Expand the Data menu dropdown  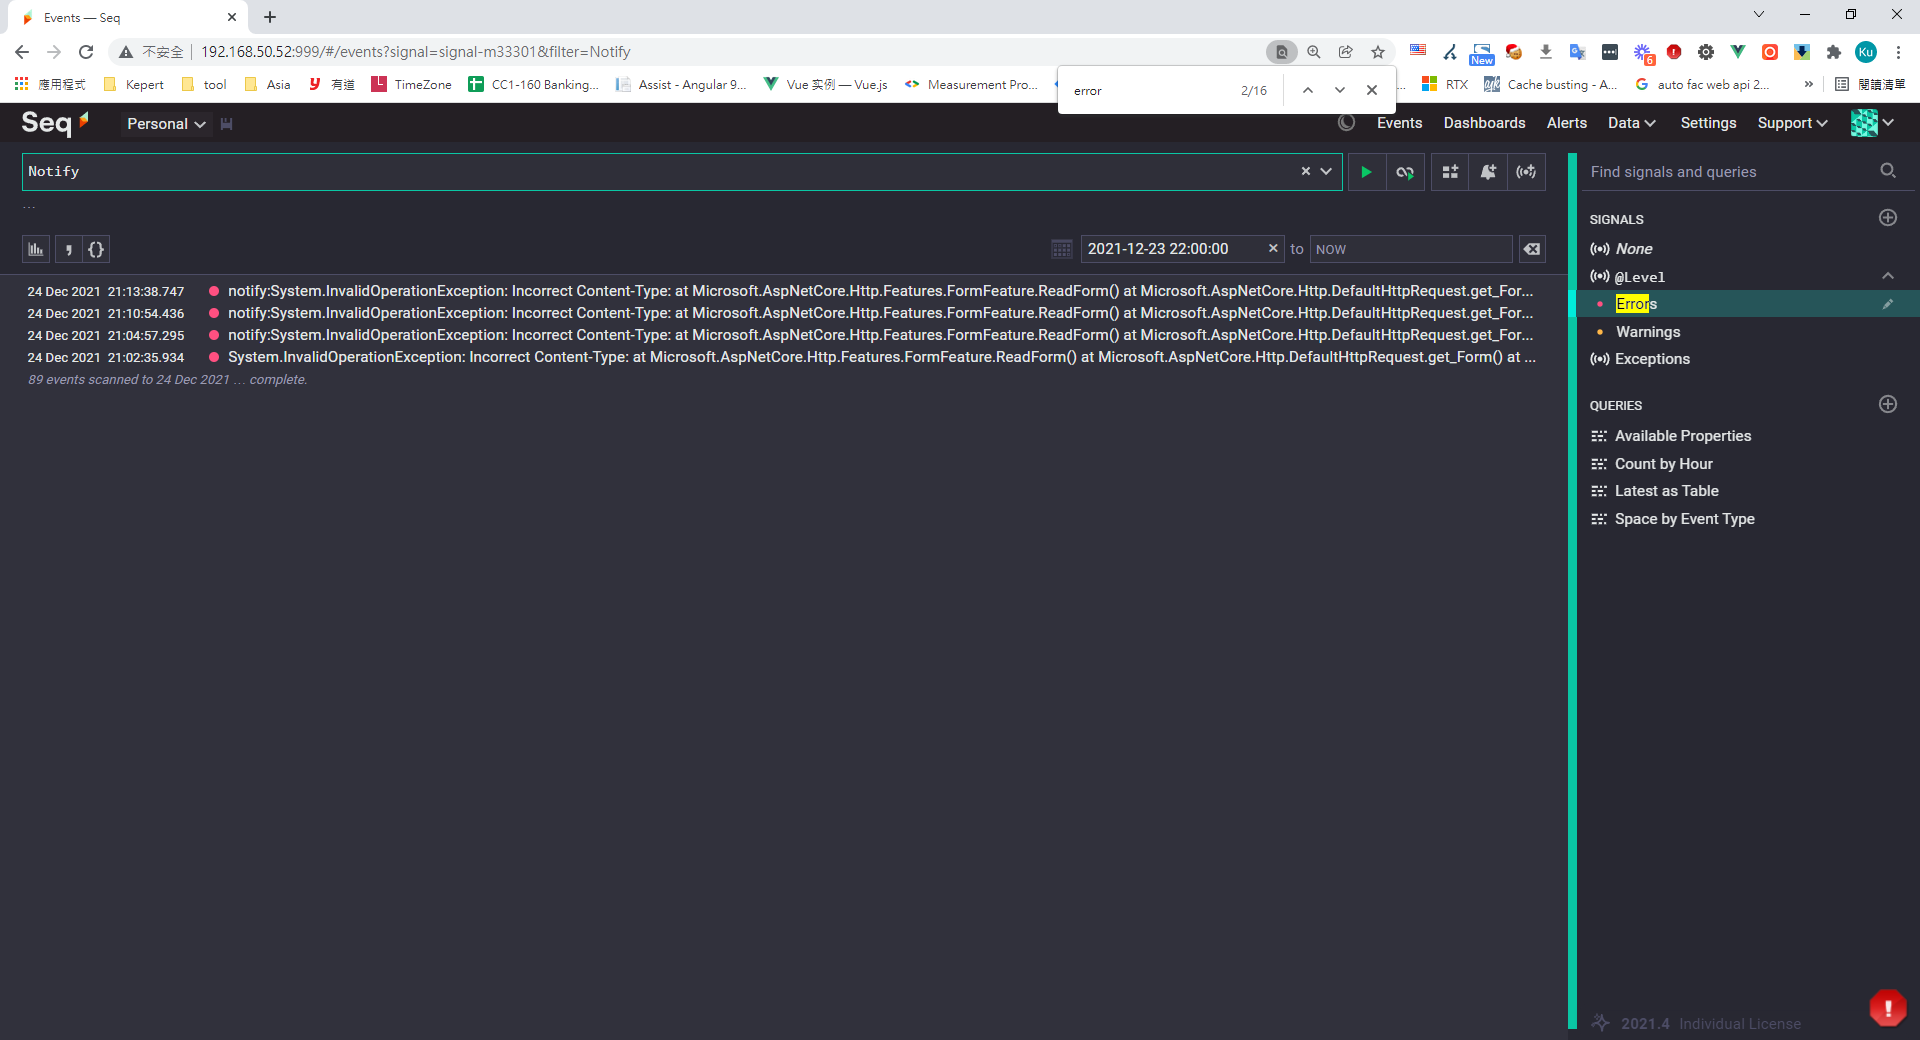(1631, 123)
